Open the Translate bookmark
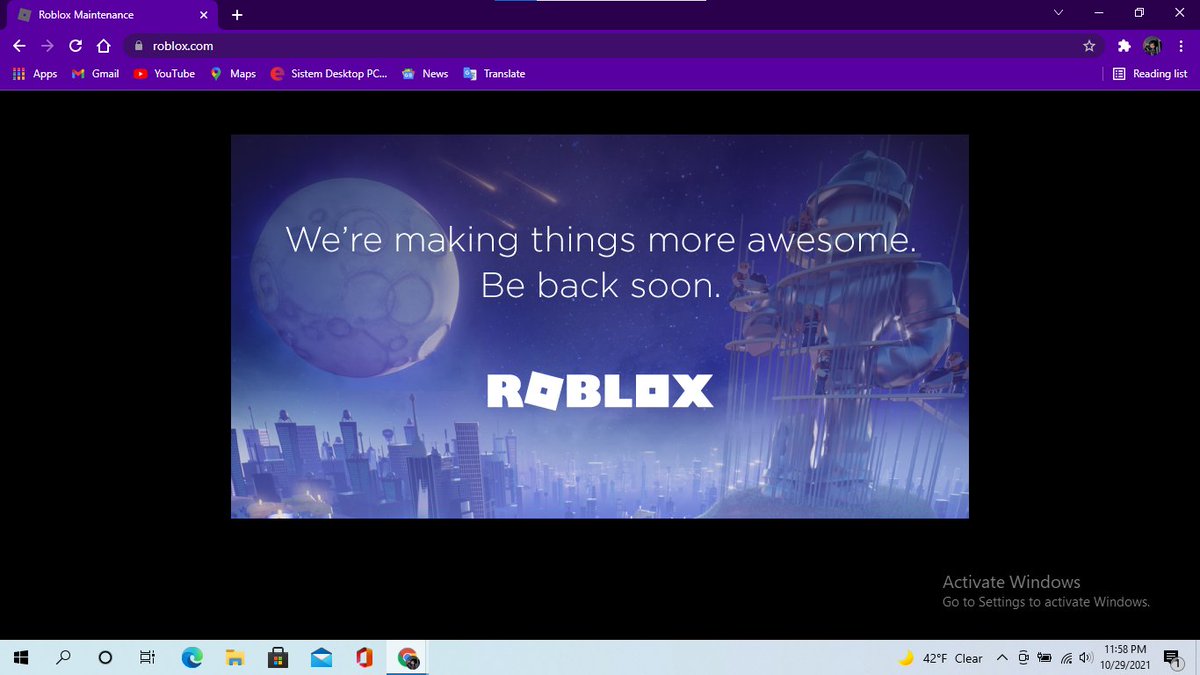The image size is (1200, 675). click(x=494, y=74)
